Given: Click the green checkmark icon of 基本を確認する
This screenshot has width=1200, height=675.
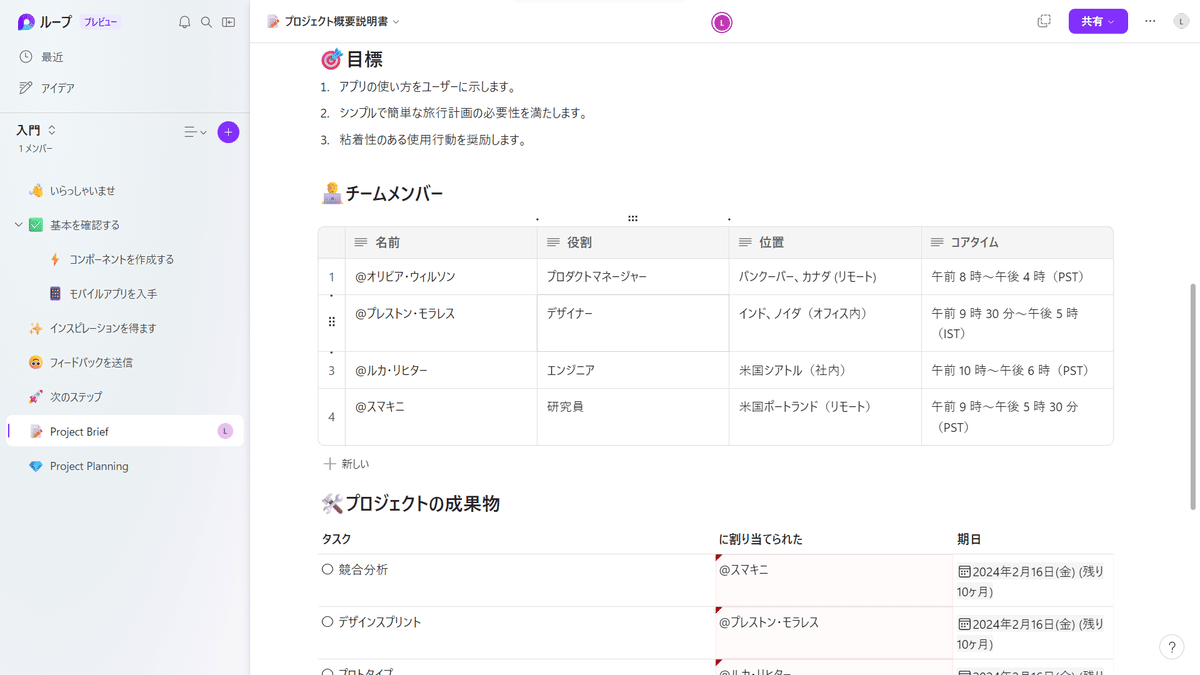Looking at the screenshot, I should click(x=36, y=225).
